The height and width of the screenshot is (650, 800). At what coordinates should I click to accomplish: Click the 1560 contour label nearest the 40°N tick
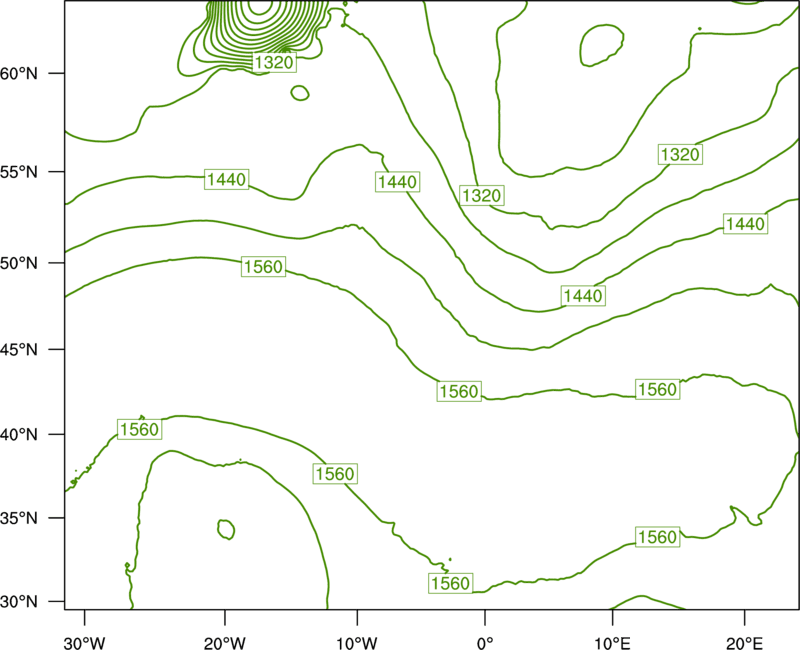[140, 429]
